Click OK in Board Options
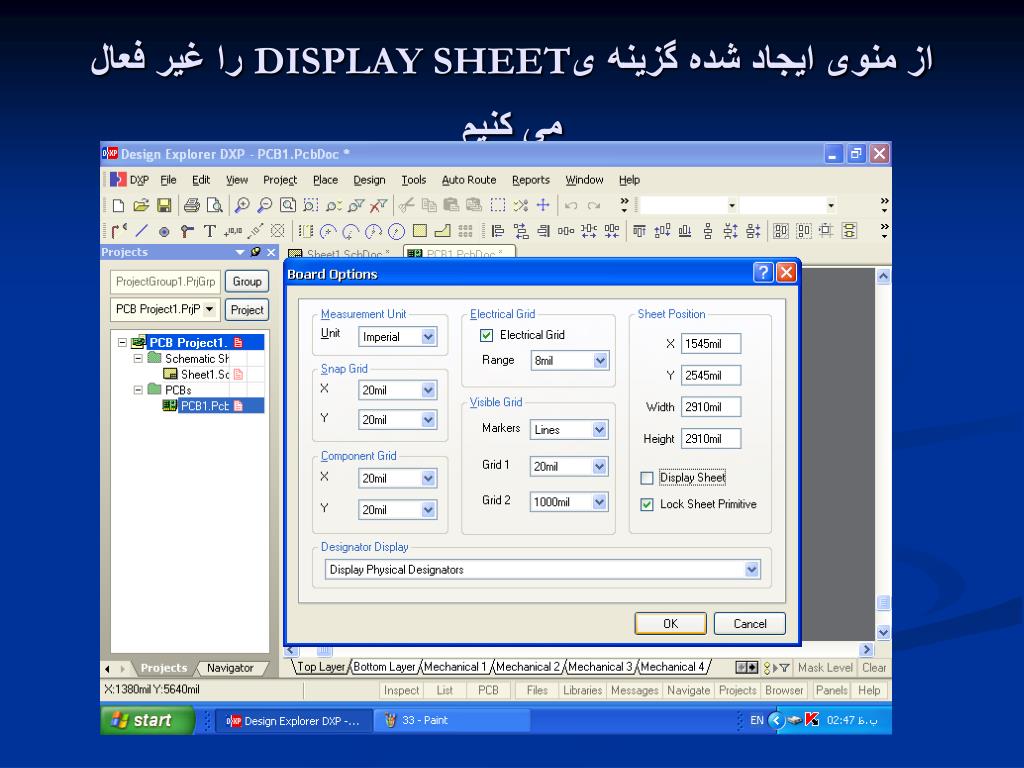 [671, 624]
